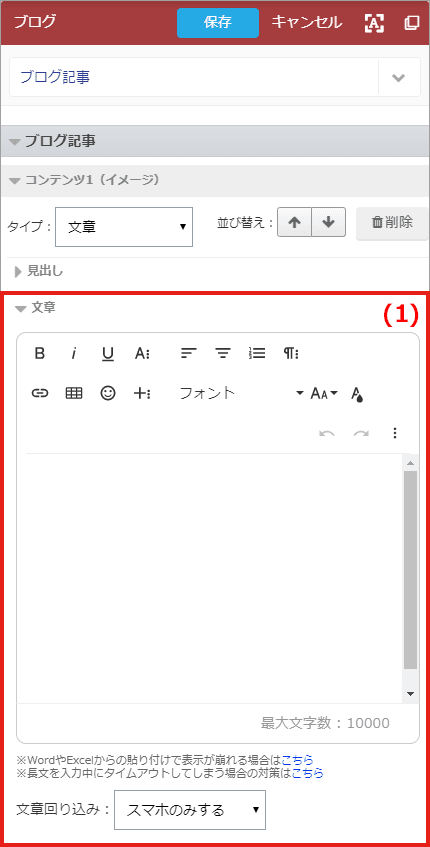
Task: Apply italic formatting
Action: point(74,353)
